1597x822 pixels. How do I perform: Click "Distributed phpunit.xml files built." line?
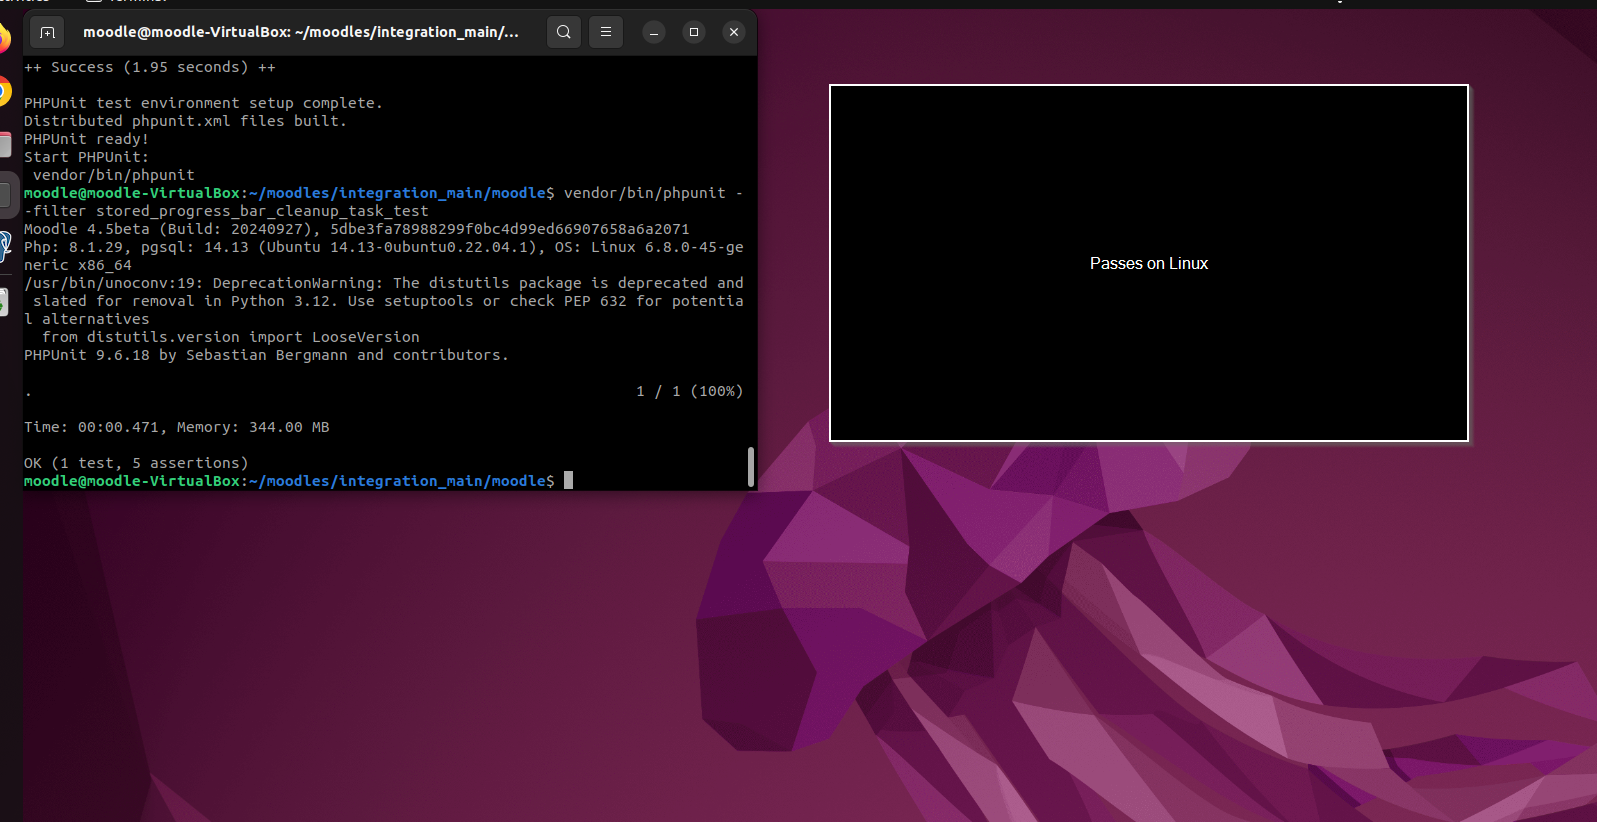(x=185, y=121)
